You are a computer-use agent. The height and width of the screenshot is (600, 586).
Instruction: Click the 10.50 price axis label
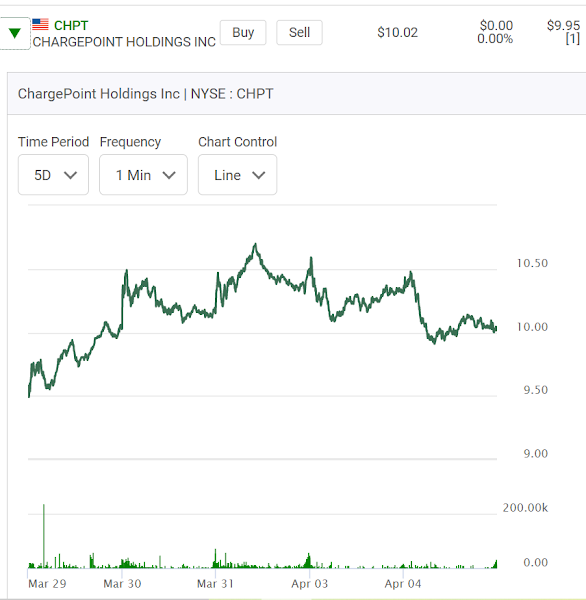pos(532,263)
